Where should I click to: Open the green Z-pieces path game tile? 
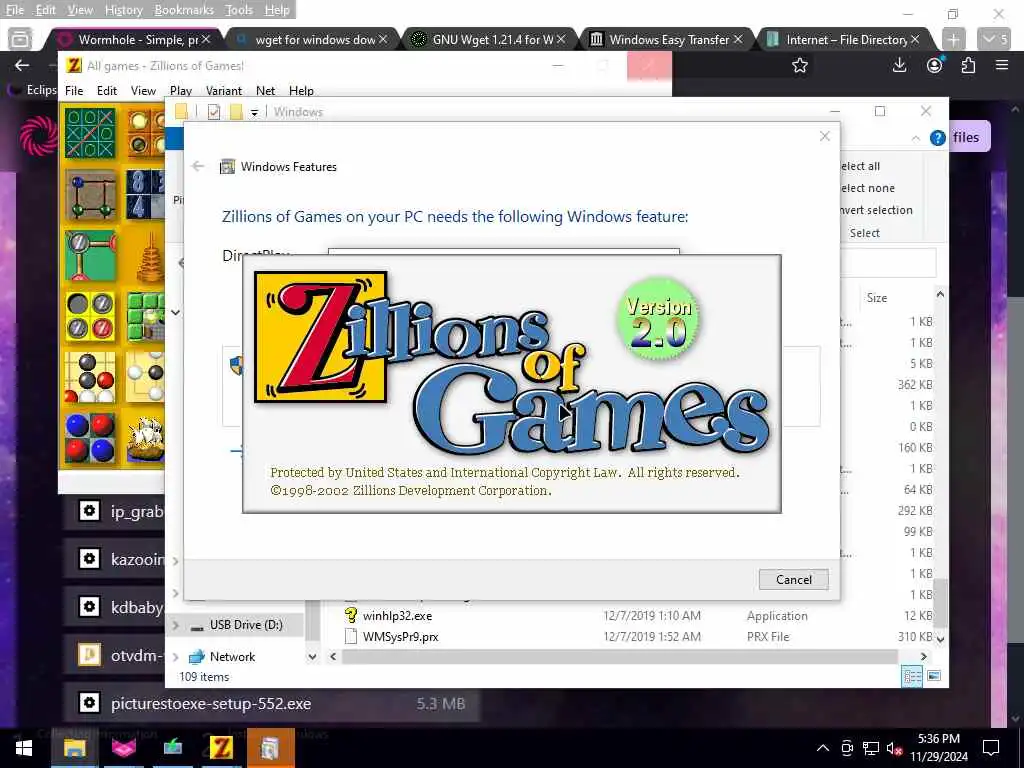[x=90, y=255]
